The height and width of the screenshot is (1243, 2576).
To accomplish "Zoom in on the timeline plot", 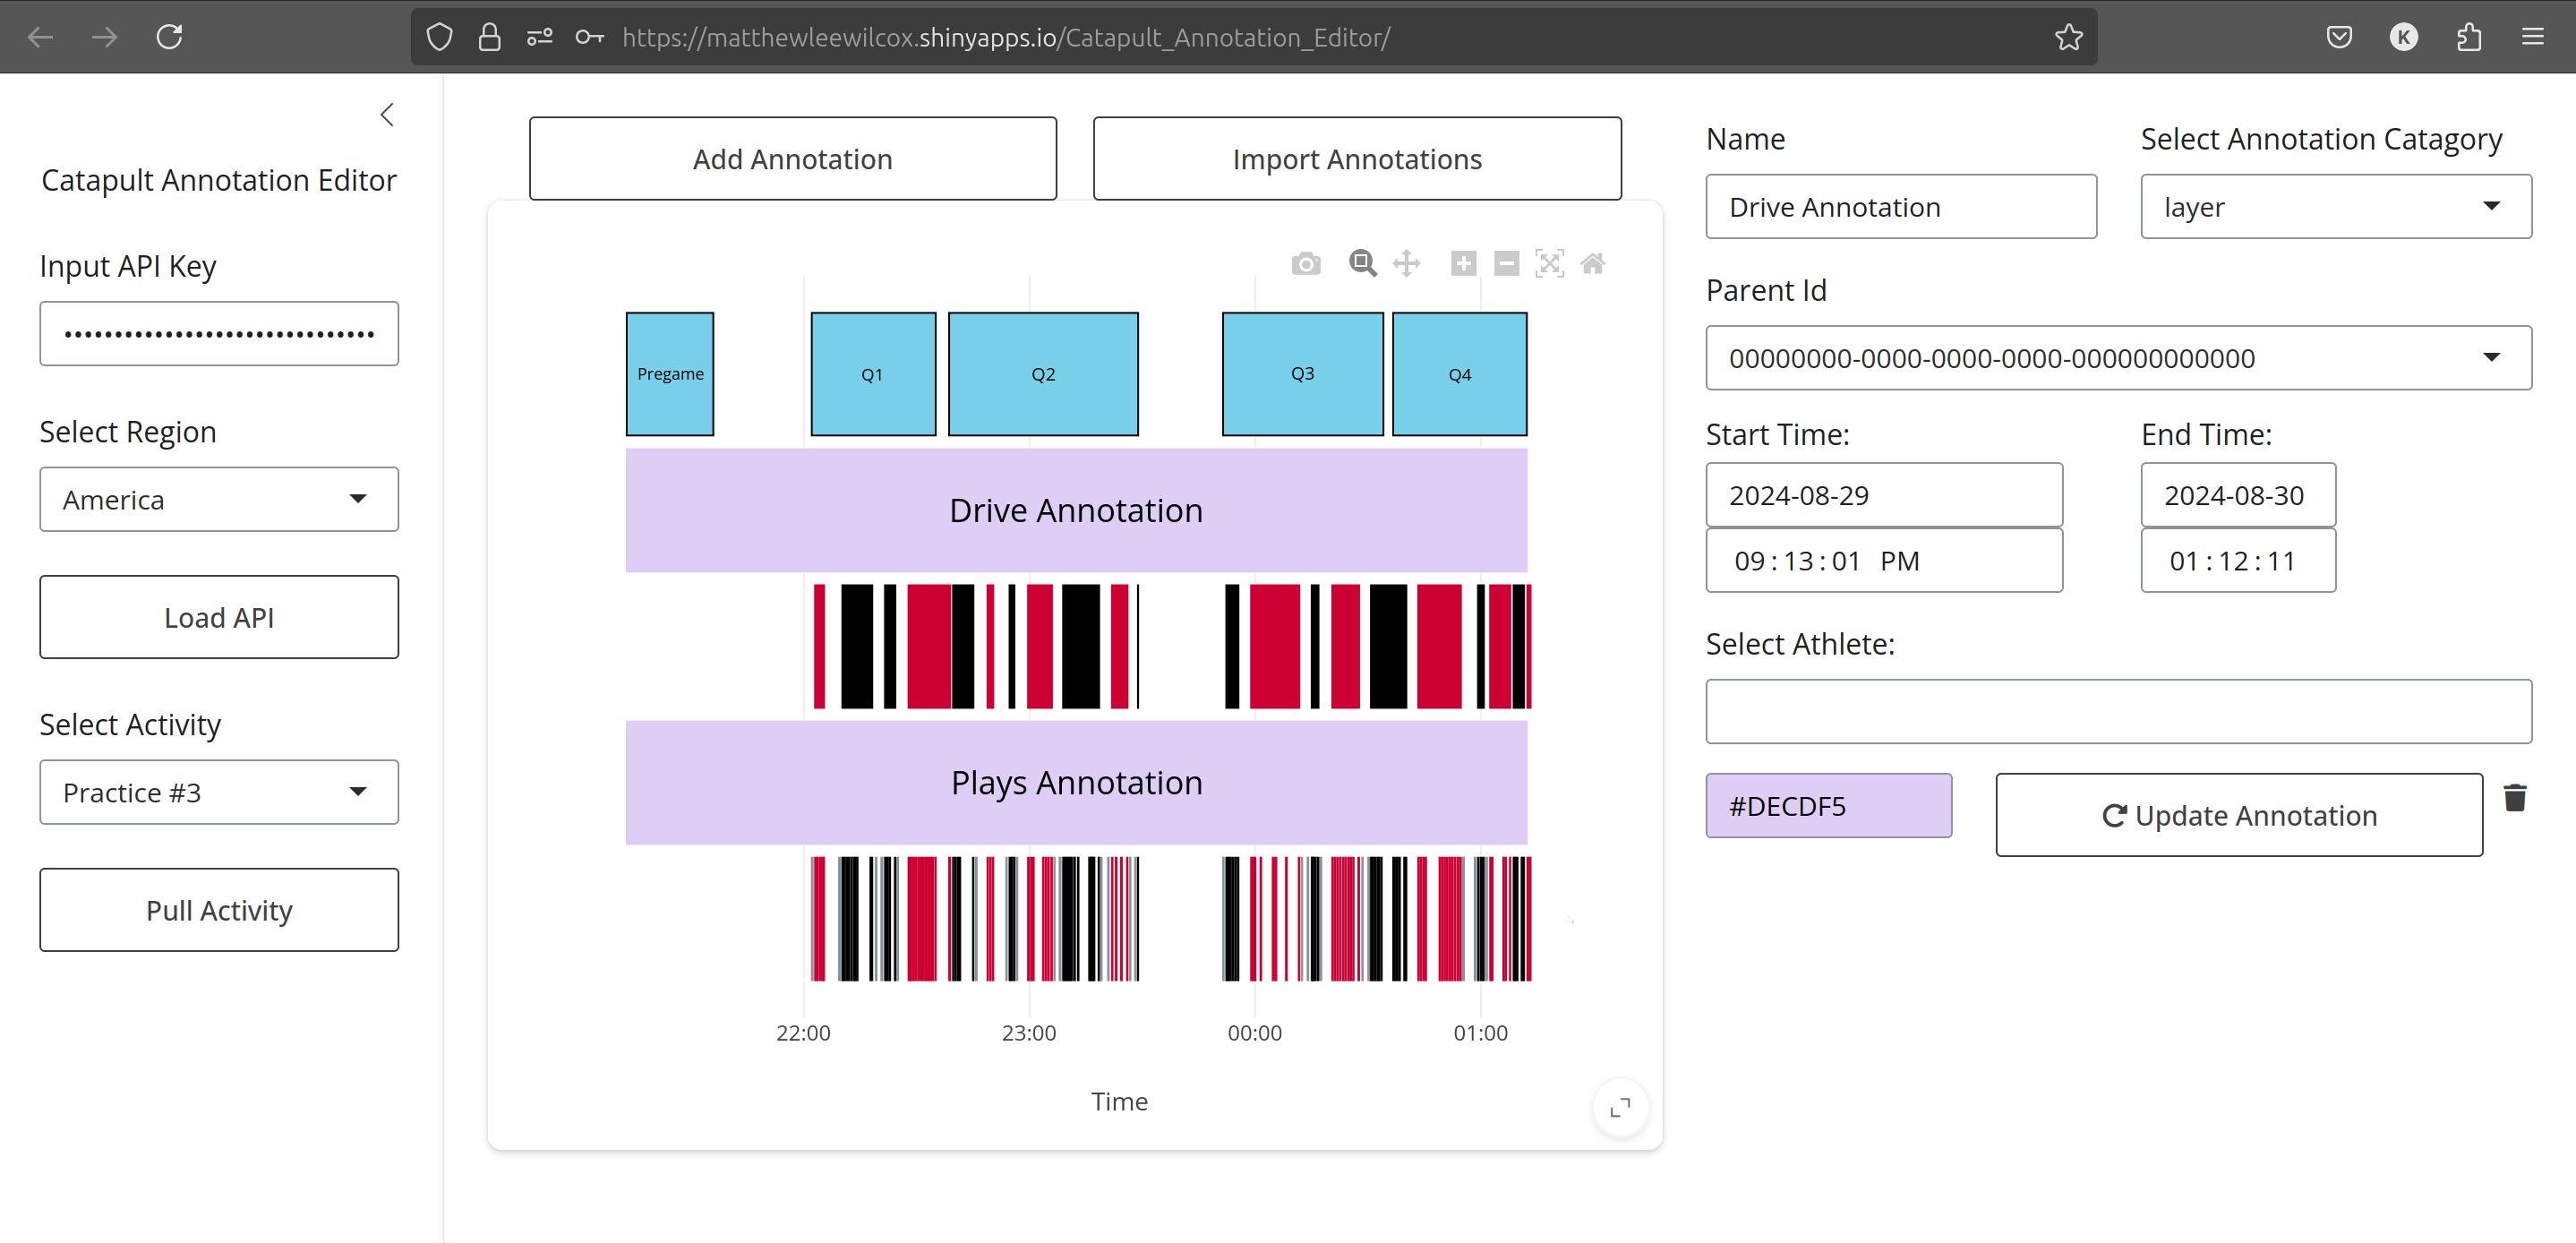I will click(1462, 263).
